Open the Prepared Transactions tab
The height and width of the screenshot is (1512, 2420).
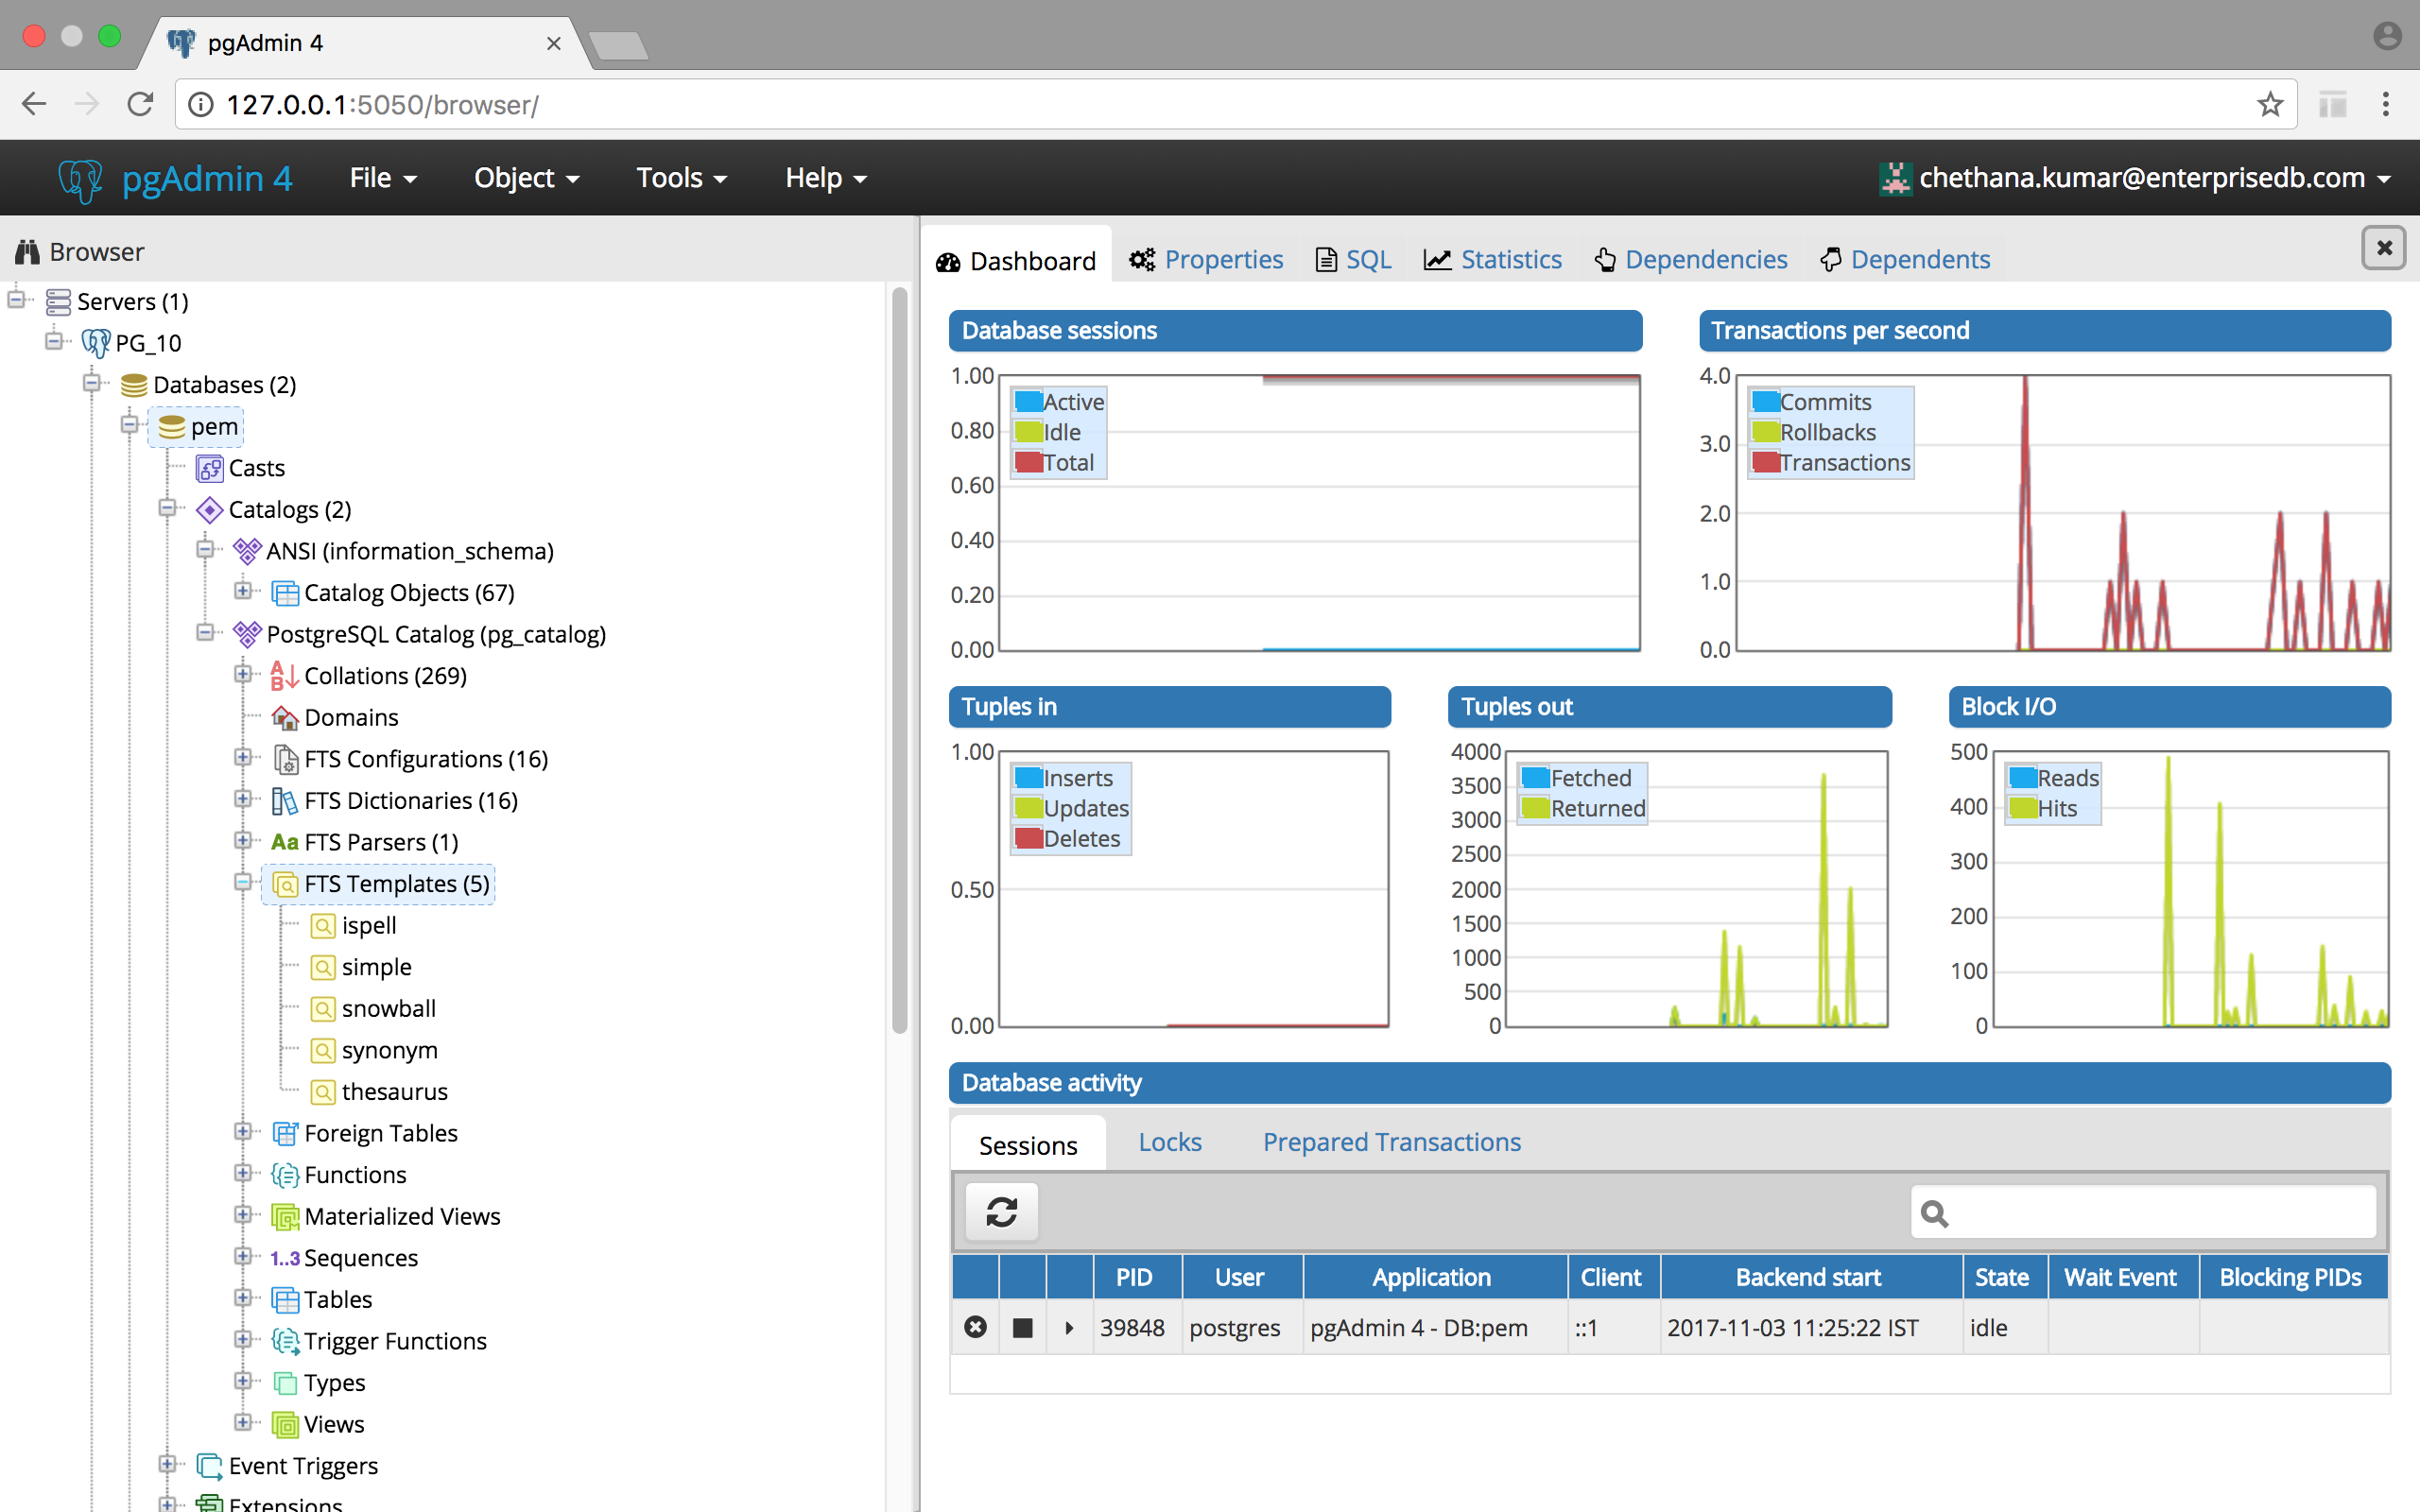(1391, 1143)
